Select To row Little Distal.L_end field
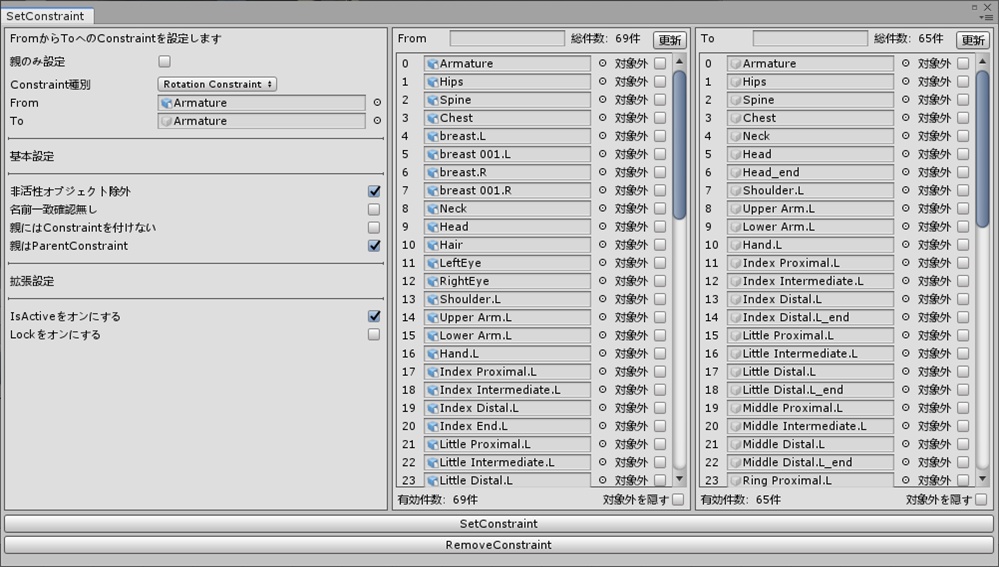 point(810,389)
